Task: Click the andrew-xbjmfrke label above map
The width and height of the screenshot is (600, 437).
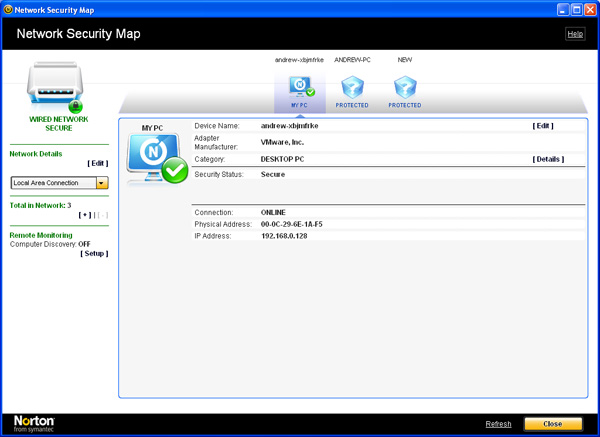Action: click(x=299, y=60)
